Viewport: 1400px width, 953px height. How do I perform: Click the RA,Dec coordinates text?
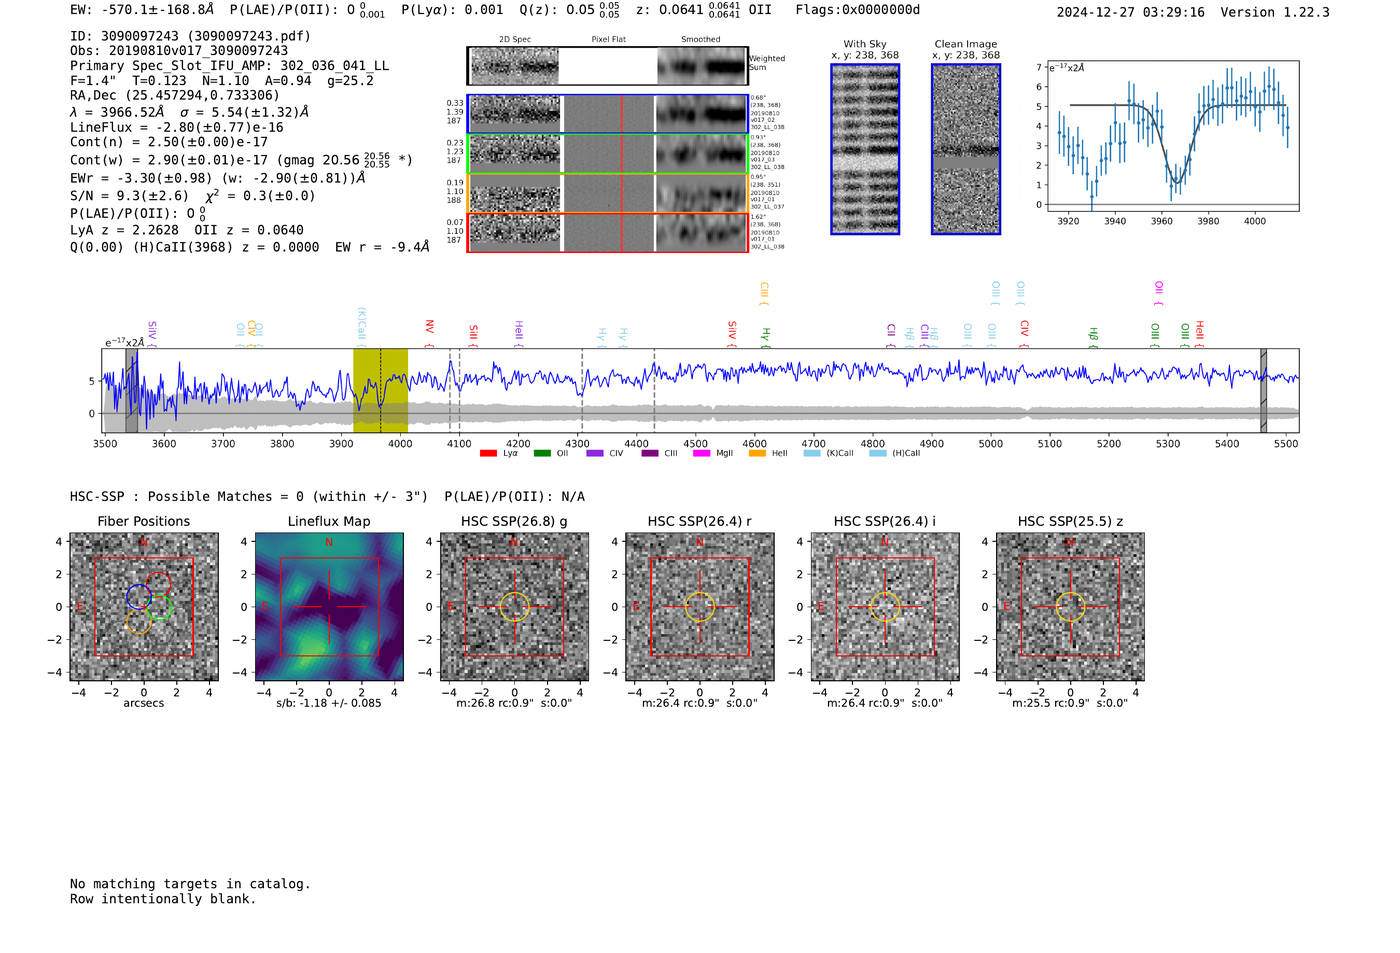point(175,96)
